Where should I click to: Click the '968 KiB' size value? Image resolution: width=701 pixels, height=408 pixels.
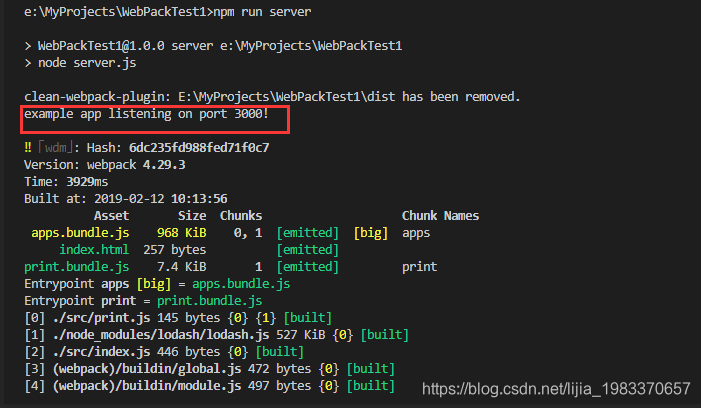click(x=182, y=233)
